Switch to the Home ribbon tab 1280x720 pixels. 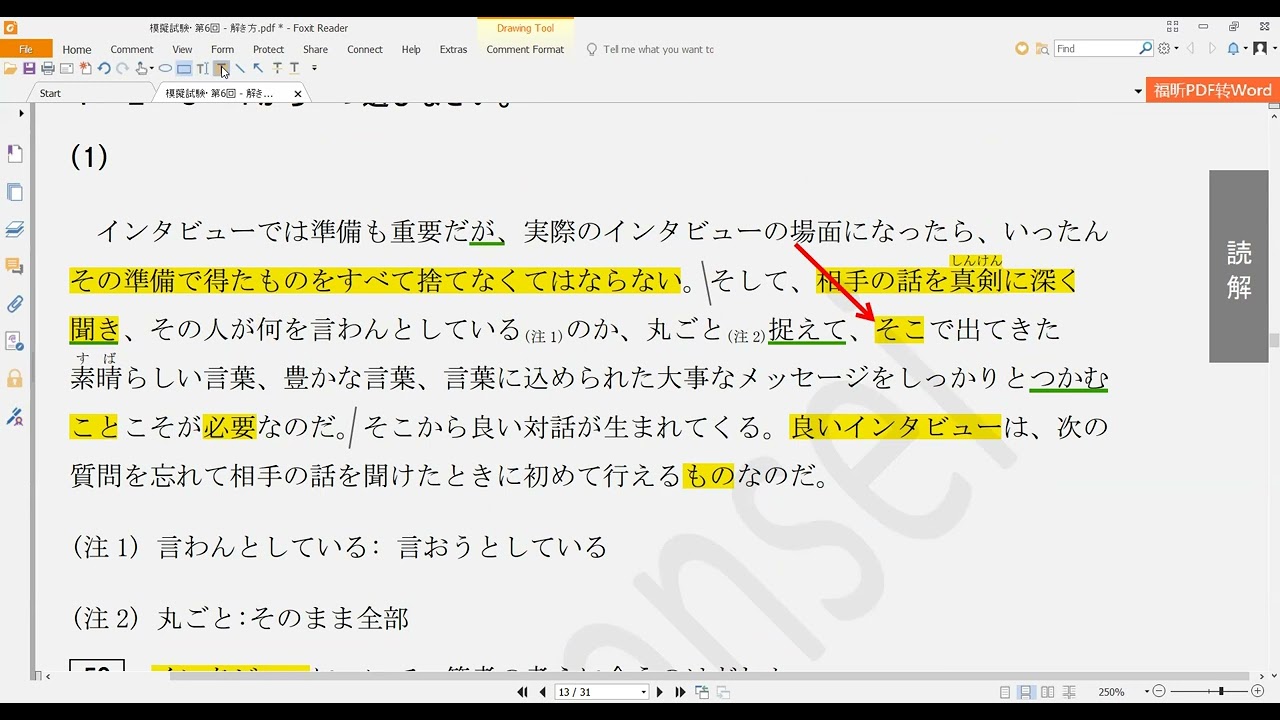tap(77, 49)
